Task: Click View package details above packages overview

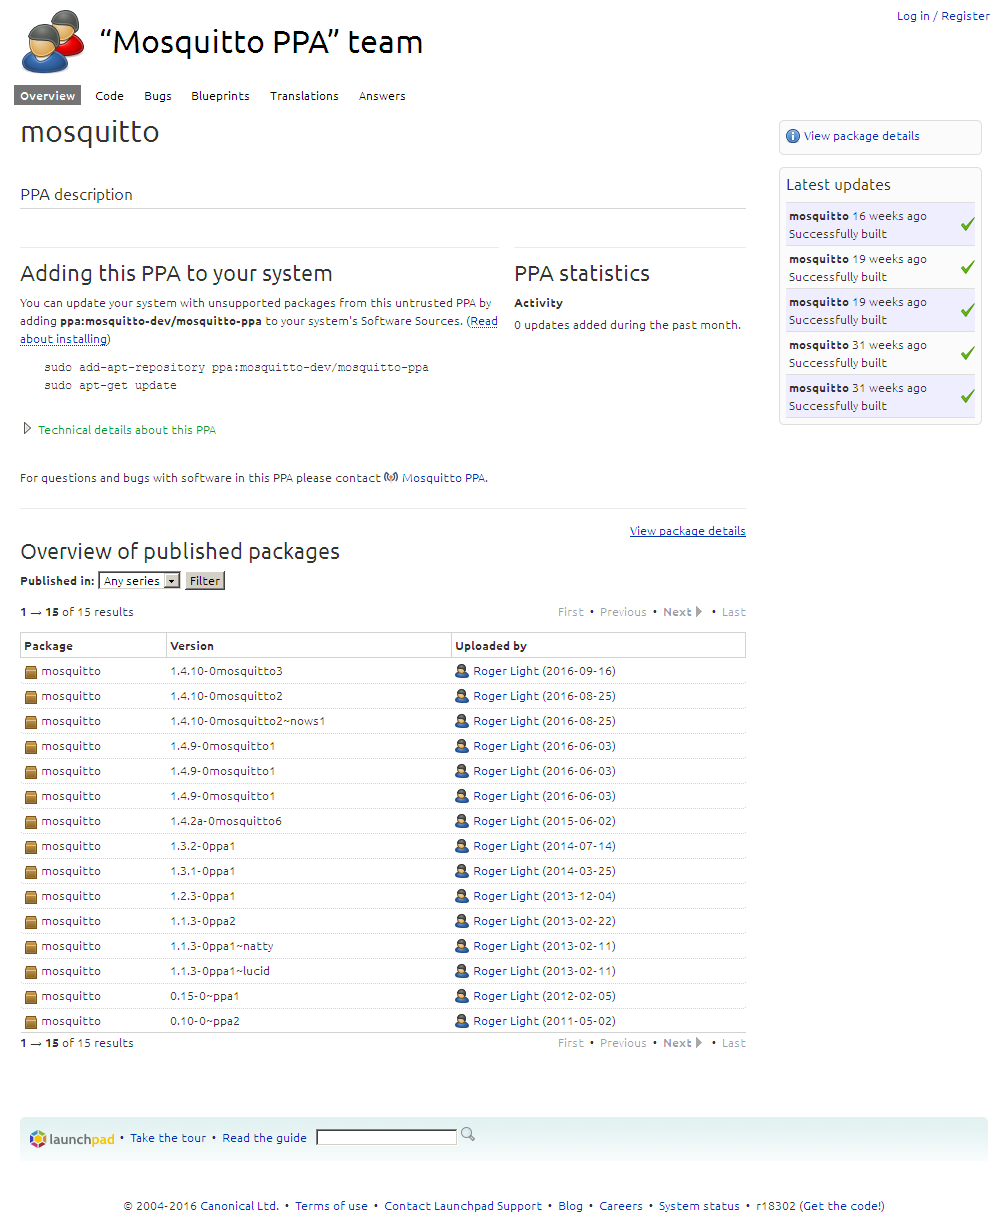Action: tap(688, 531)
